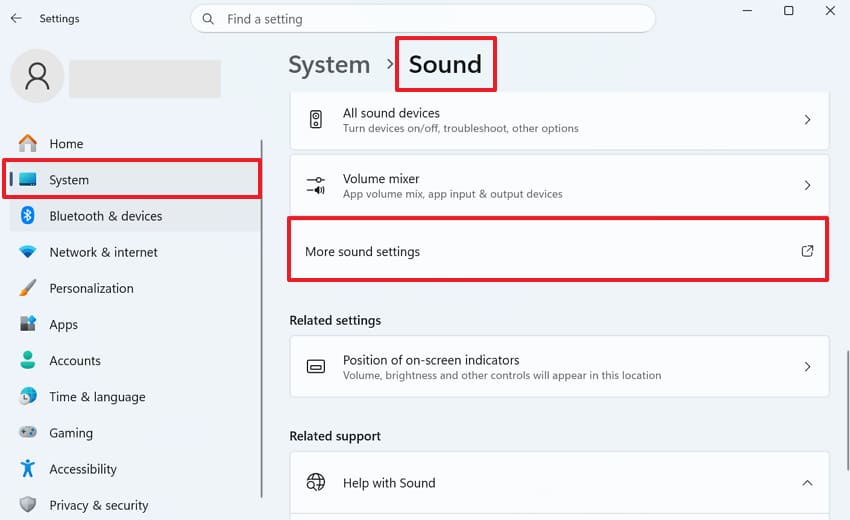Click the external link icon on More sound settings
Image resolution: width=850 pixels, height=520 pixels.
point(807,251)
